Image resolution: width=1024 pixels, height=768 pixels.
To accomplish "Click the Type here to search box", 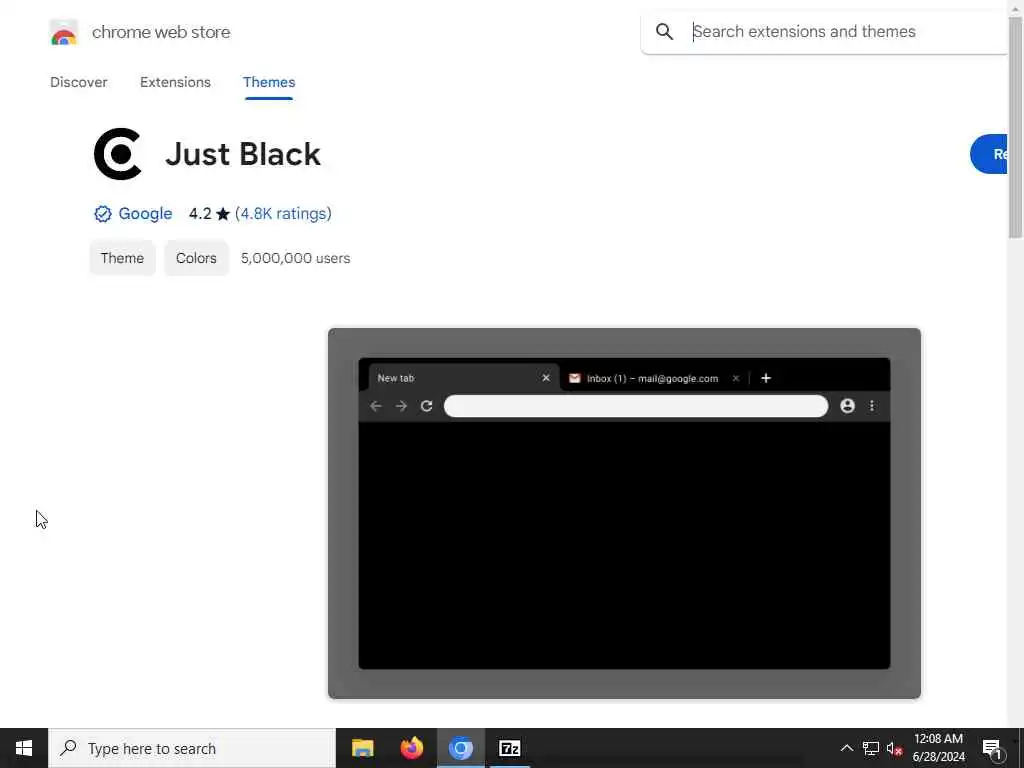I will click(192, 748).
